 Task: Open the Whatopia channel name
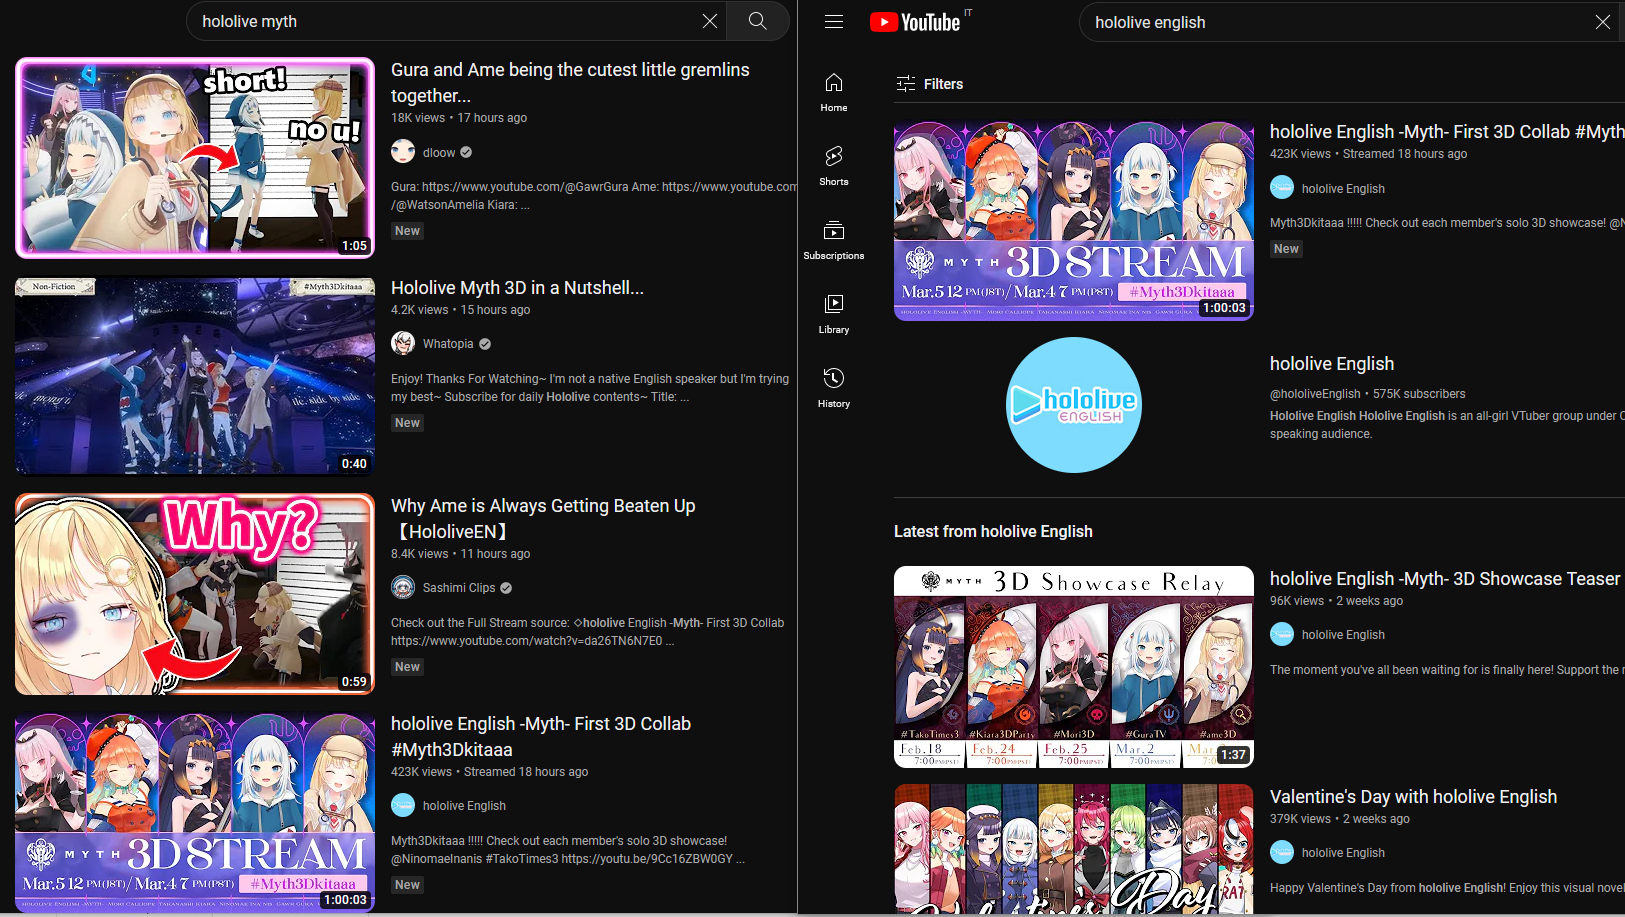pyautogui.click(x=448, y=344)
